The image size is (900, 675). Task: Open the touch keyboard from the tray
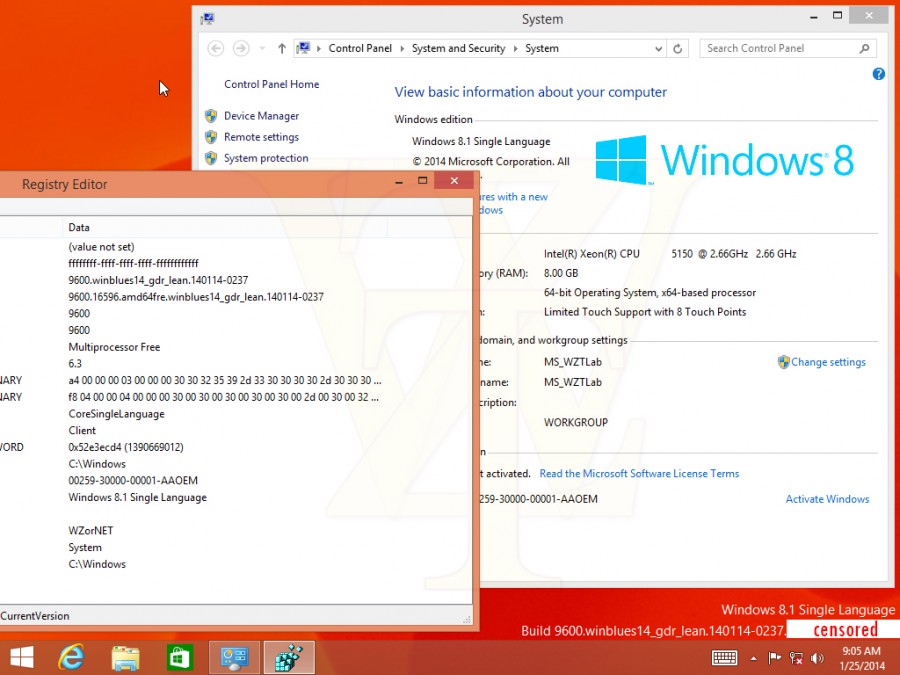725,657
